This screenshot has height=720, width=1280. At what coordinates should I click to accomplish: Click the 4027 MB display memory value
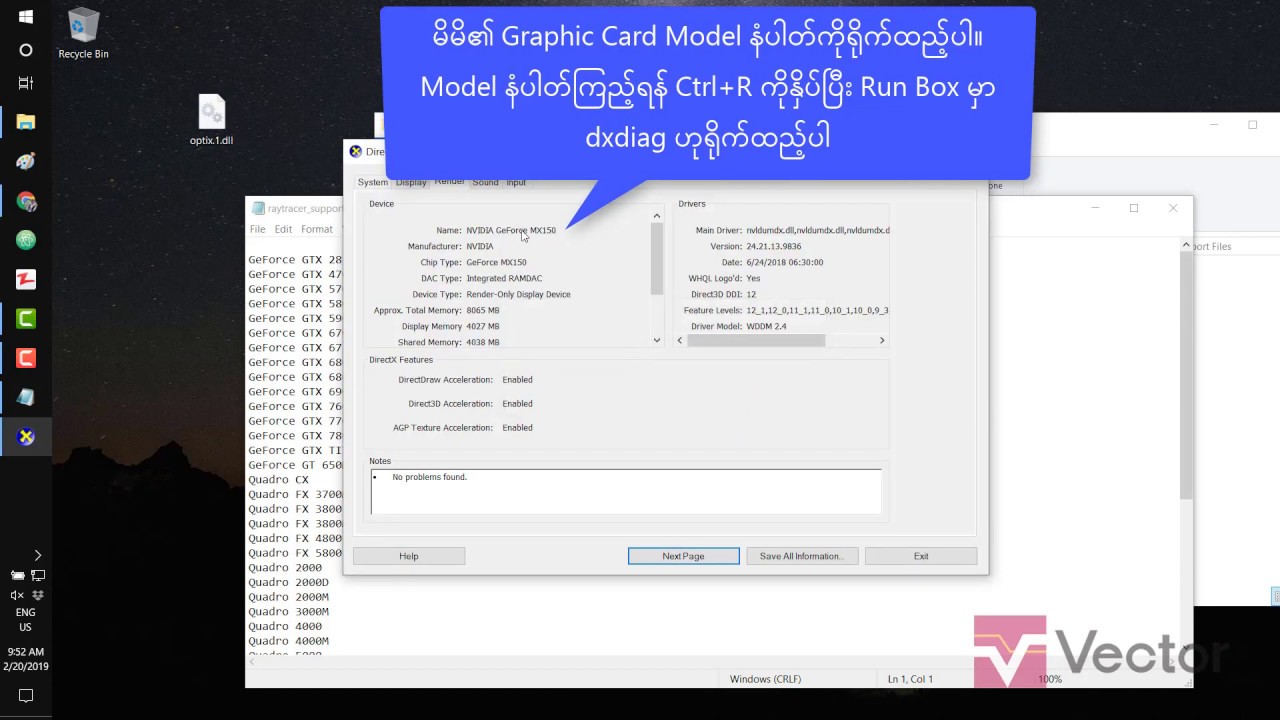click(x=482, y=326)
